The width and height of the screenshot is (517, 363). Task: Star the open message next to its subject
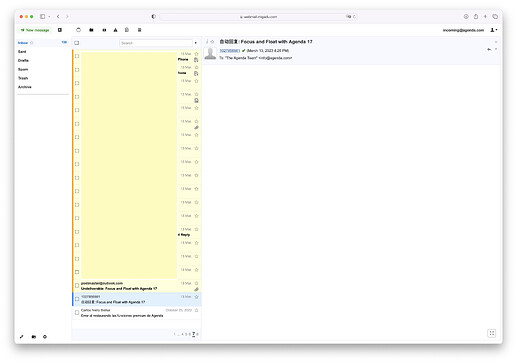coord(212,42)
